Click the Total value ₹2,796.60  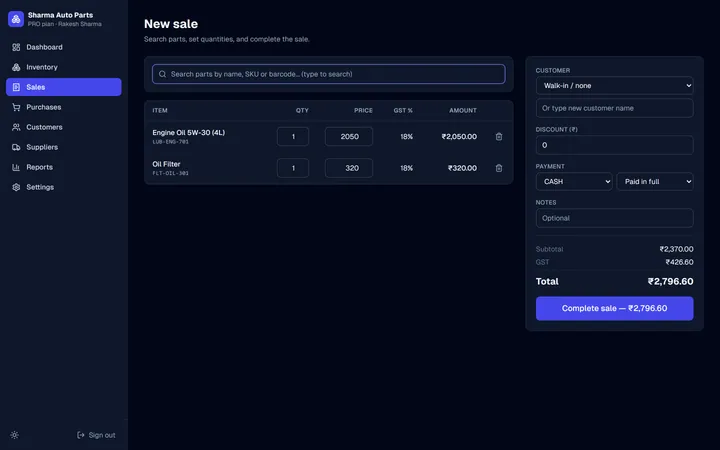(670, 281)
